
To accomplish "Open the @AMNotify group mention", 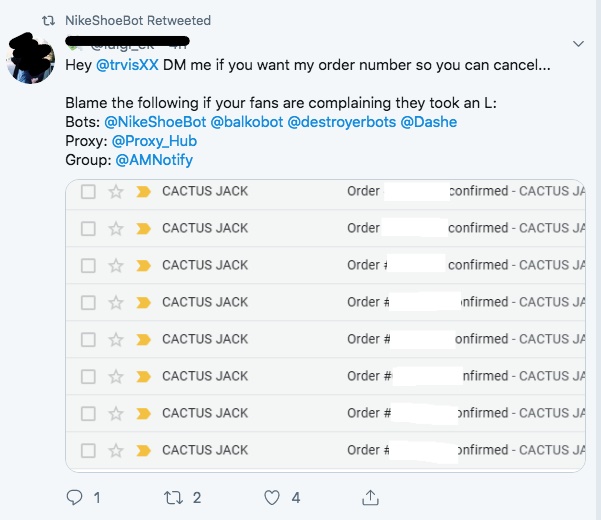I will tap(154, 159).
